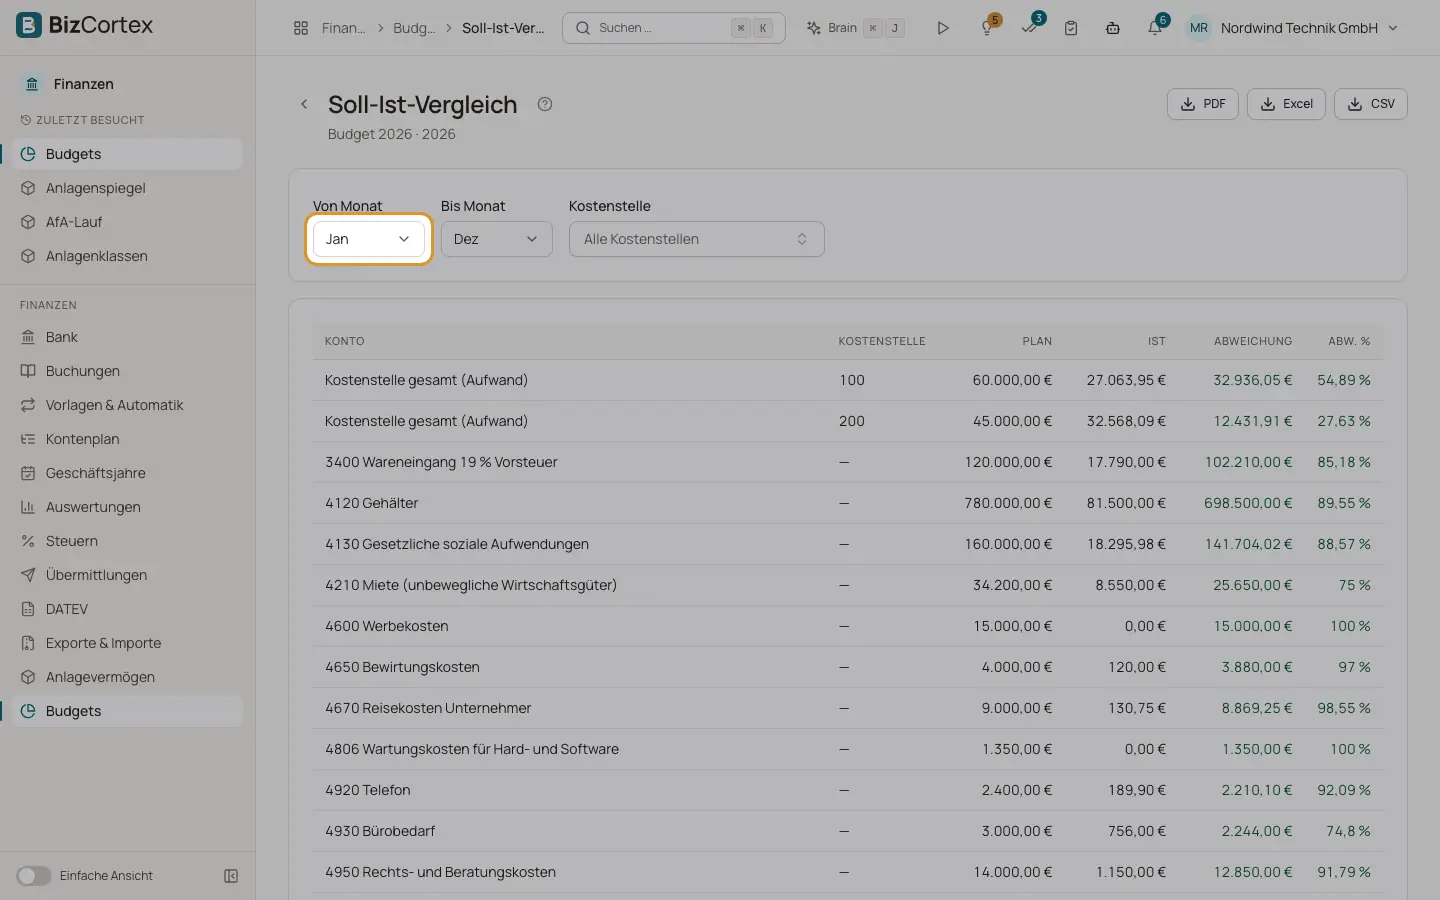
Task: Click the BizCortex logo icon
Action: (x=29, y=25)
